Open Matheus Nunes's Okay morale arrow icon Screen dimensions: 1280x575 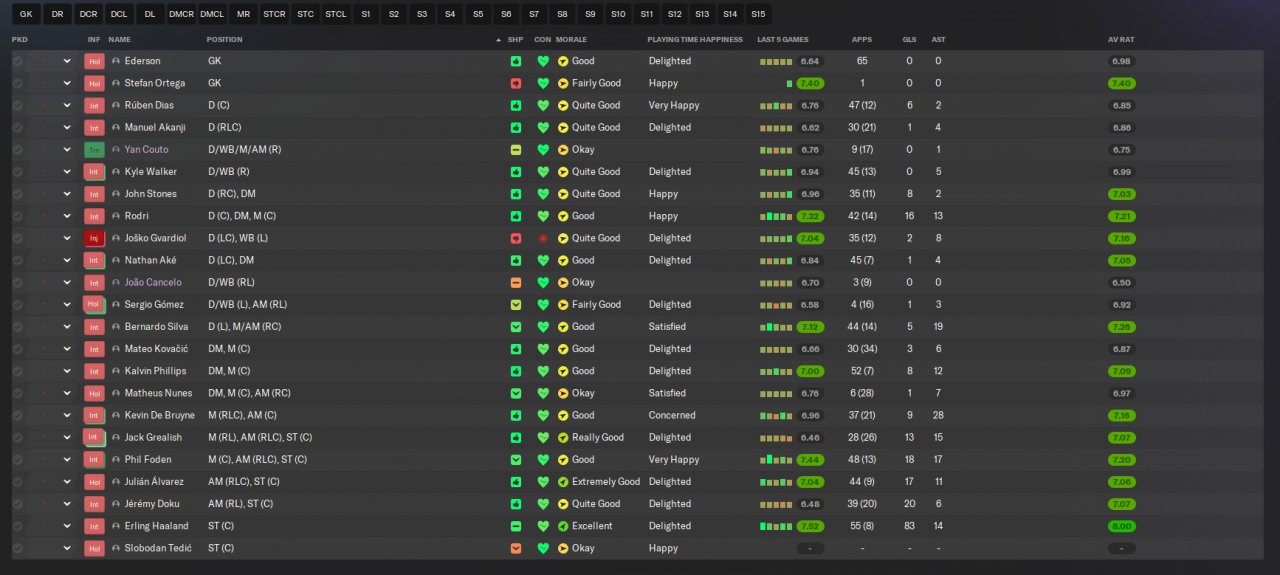(x=563, y=393)
